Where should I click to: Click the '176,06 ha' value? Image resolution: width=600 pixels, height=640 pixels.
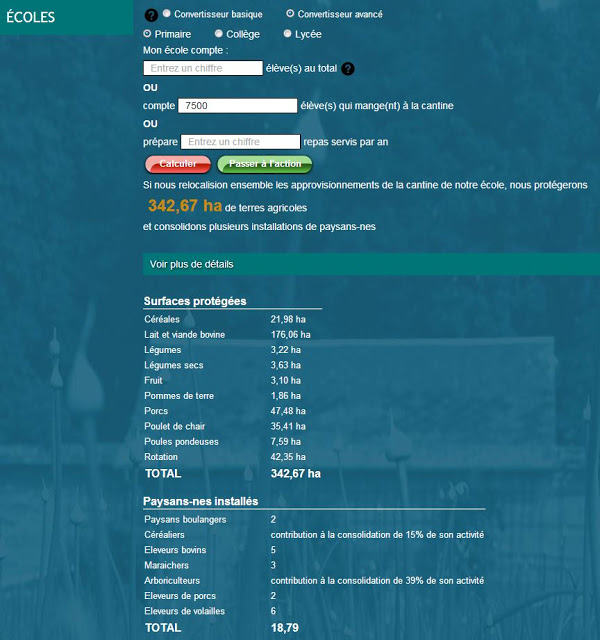click(291, 335)
